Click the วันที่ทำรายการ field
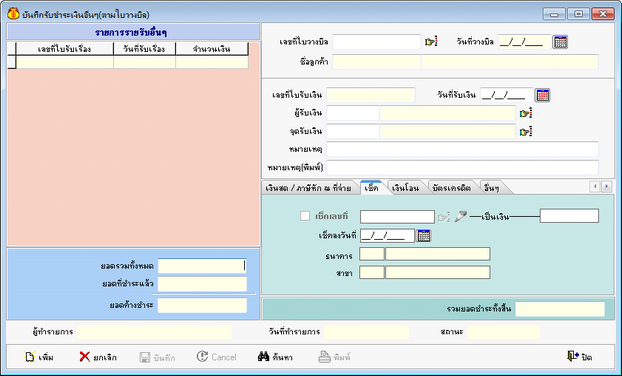This screenshot has height=376, width=622. pyautogui.click(x=366, y=332)
